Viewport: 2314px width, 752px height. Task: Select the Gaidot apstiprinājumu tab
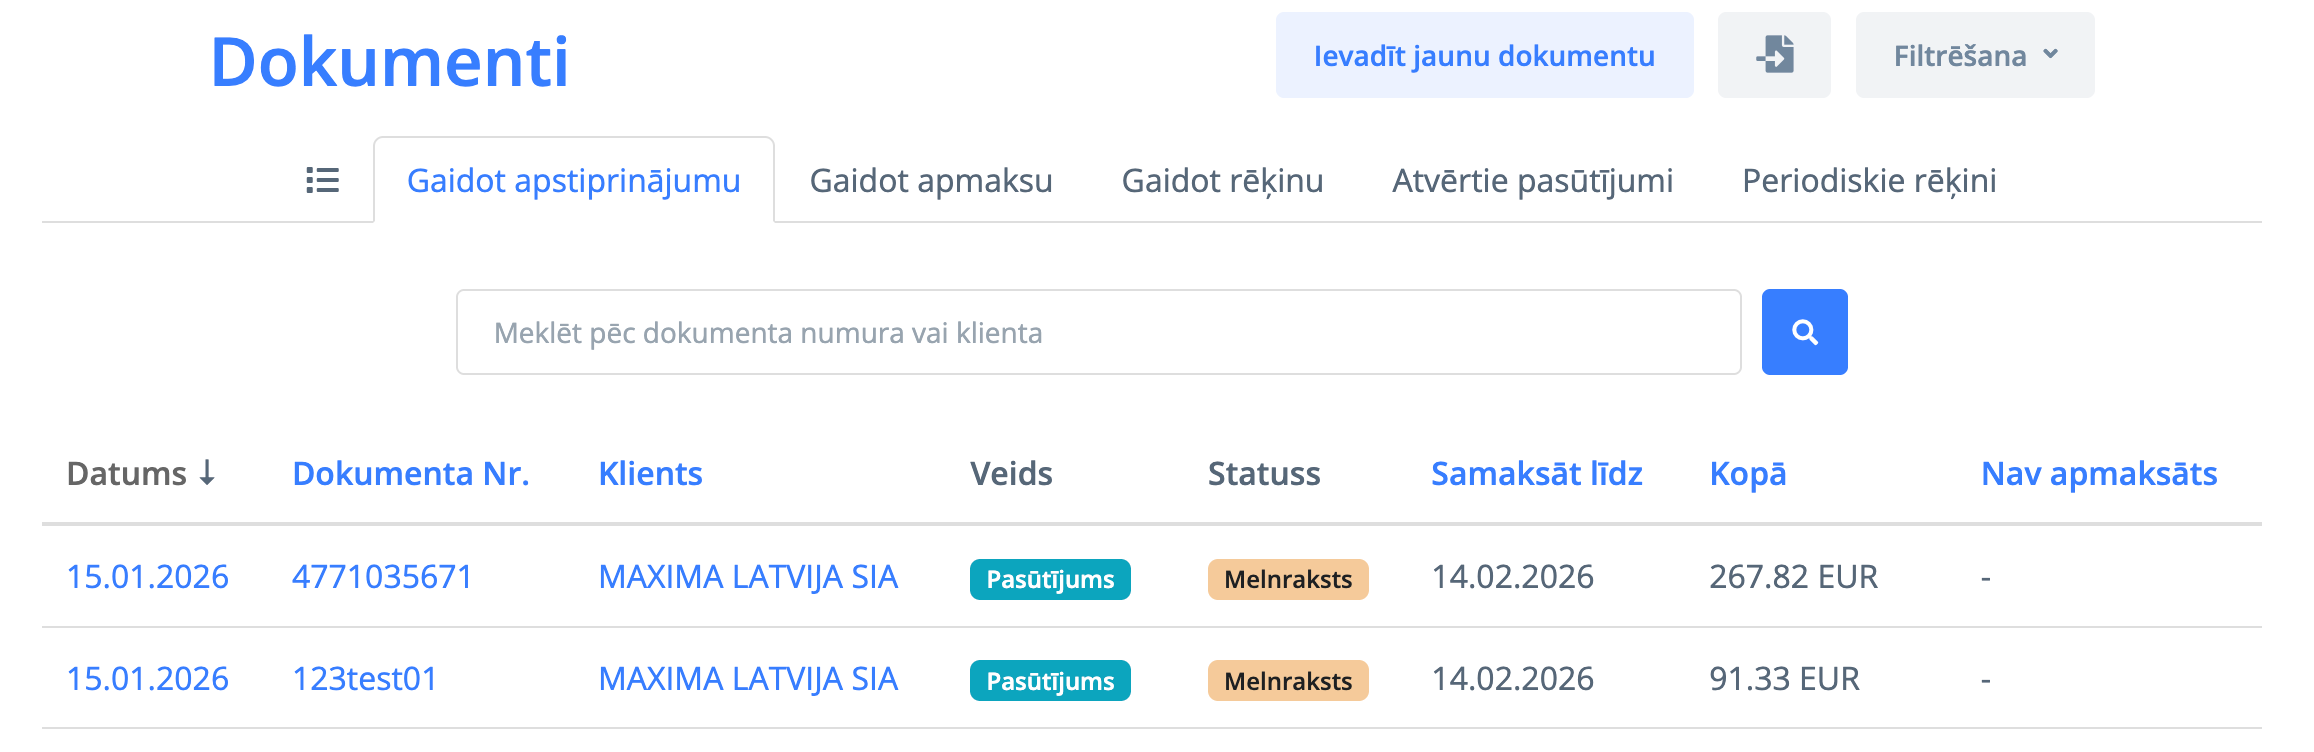click(573, 181)
